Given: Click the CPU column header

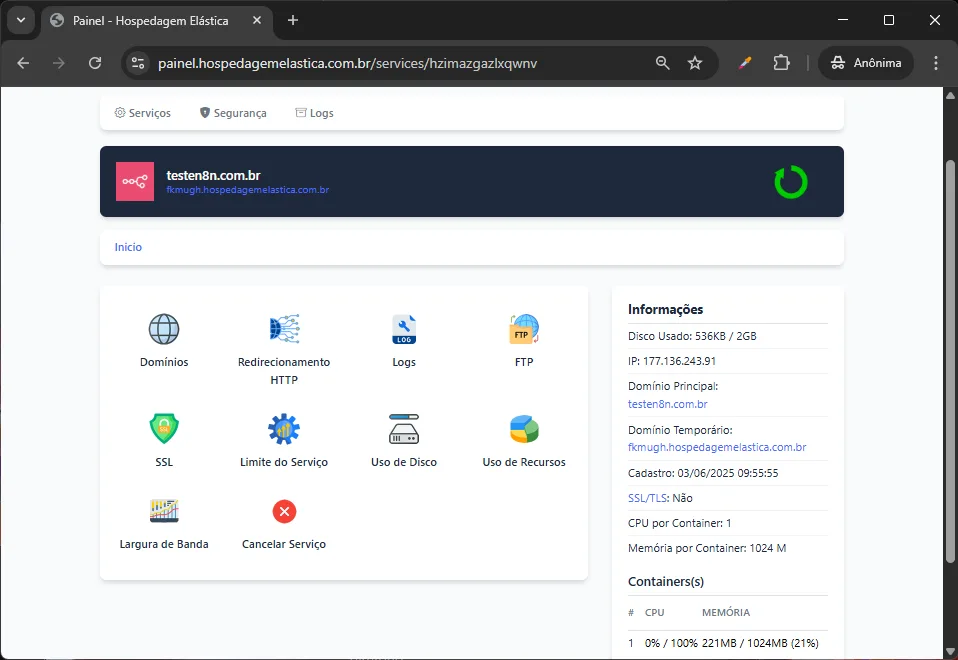Looking at the screenshot, I should 654,612.
